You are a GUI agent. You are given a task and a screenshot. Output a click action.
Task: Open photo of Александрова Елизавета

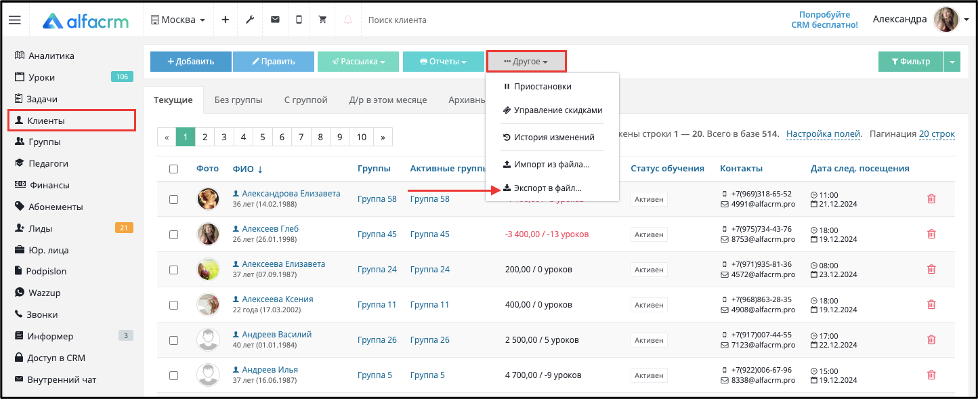click(208, 199)
